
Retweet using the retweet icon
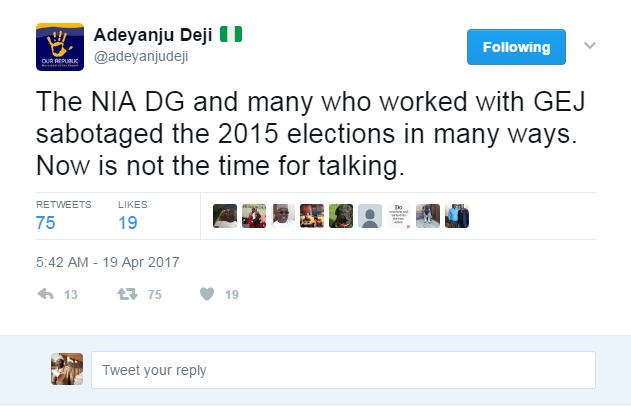pos(128,295)
